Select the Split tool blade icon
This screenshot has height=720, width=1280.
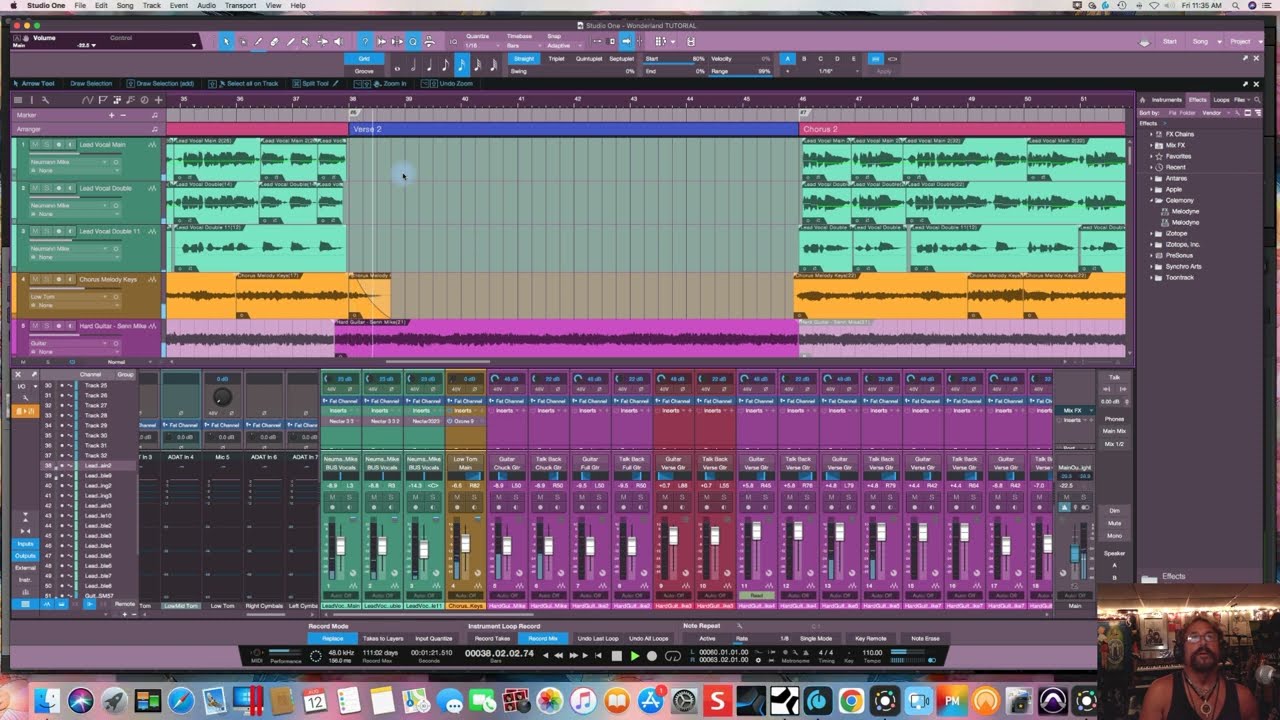[259, 42]
